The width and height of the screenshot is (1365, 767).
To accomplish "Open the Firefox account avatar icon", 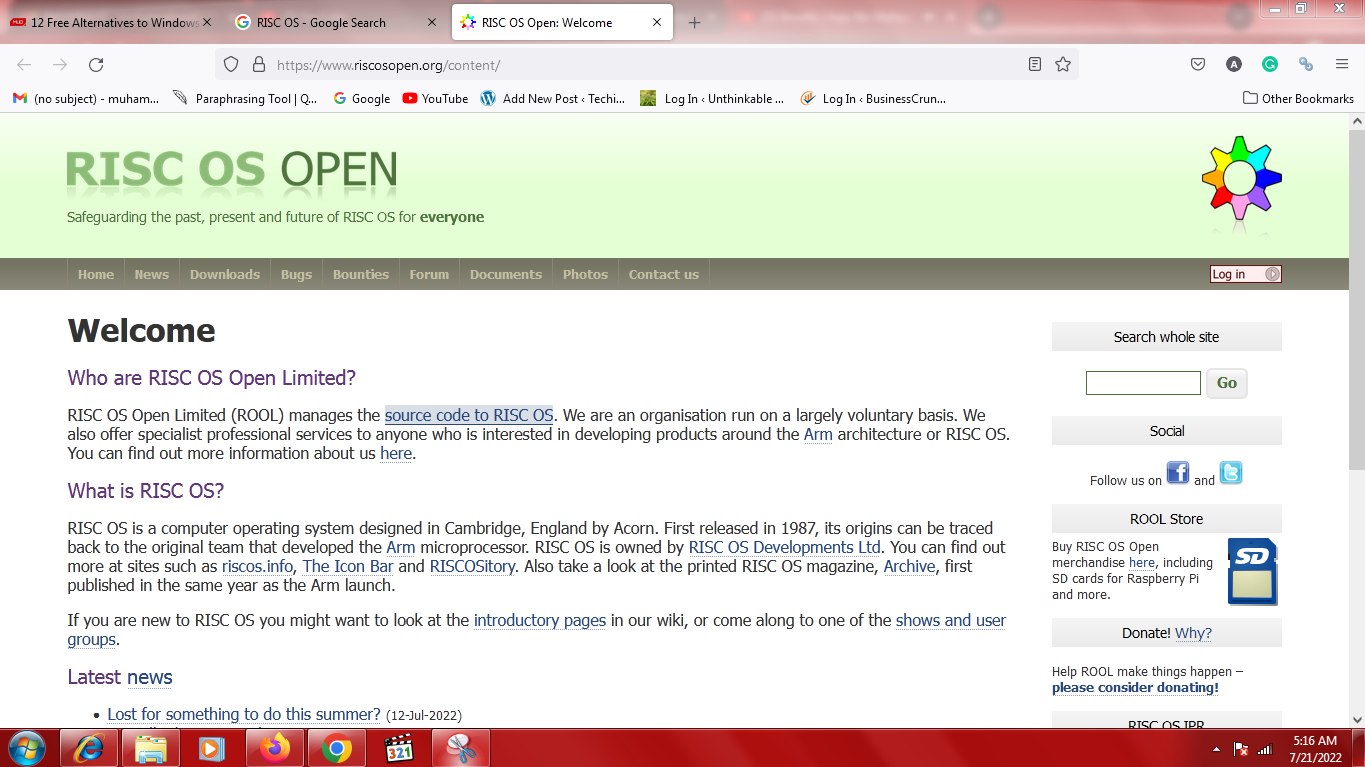I will coord(1234,64).
